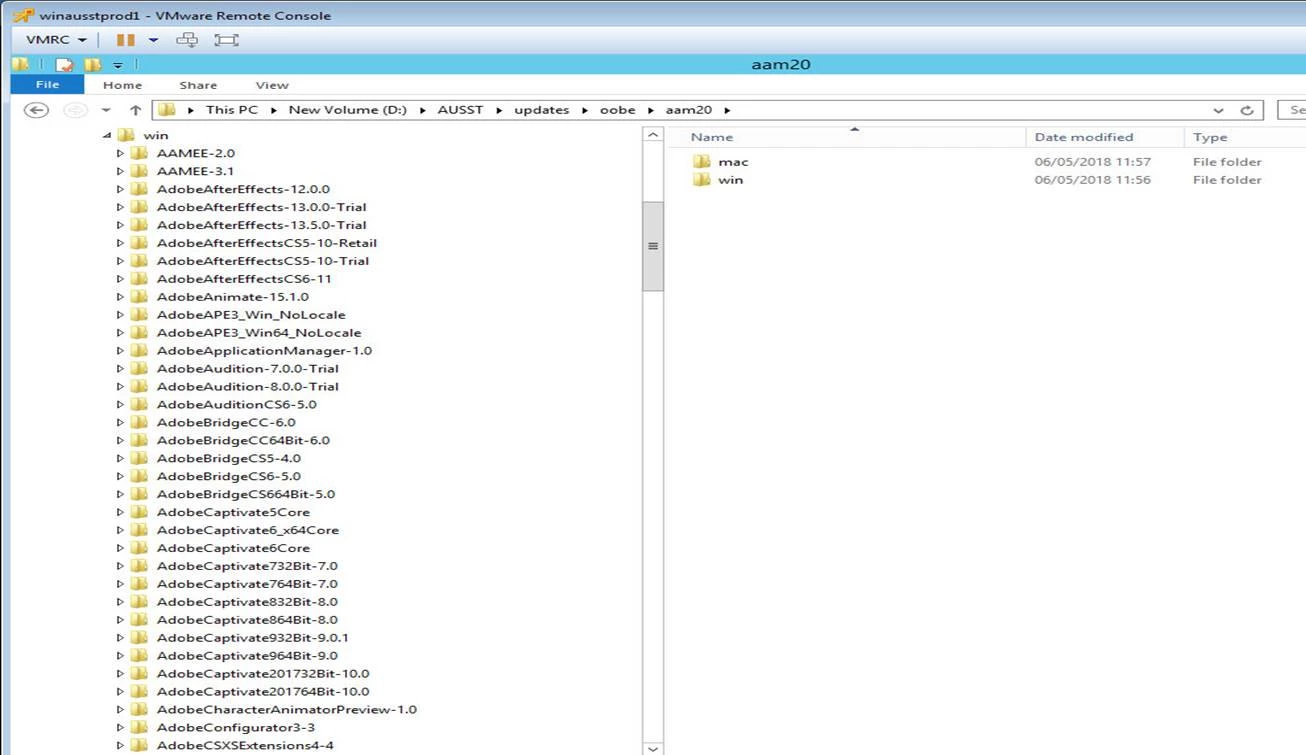Select the win folder in file list
1306x755 pixels.
(731, 180)
